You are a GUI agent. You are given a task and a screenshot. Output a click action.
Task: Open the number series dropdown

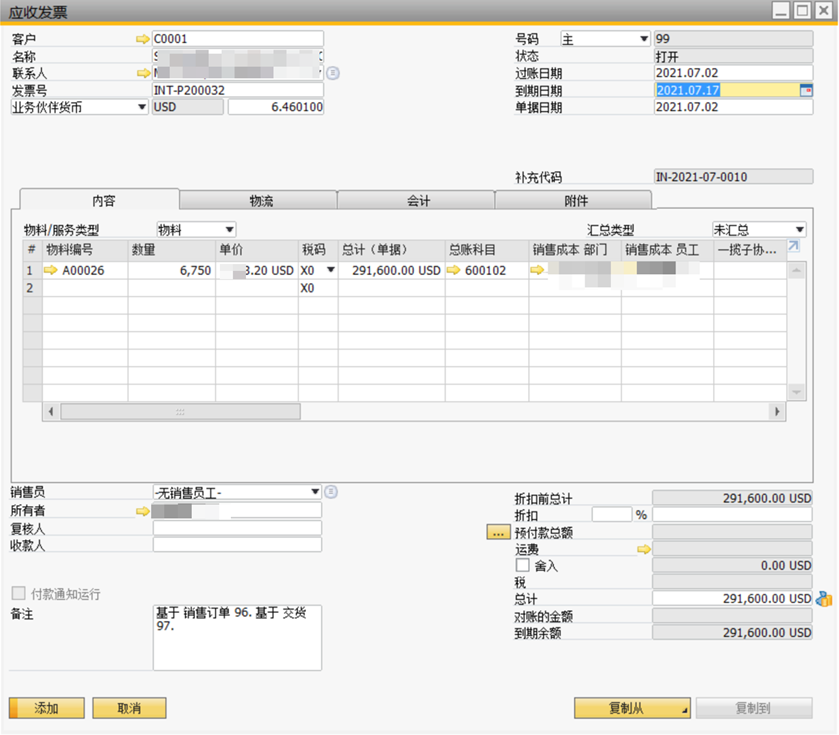click(x=644, y=39)
